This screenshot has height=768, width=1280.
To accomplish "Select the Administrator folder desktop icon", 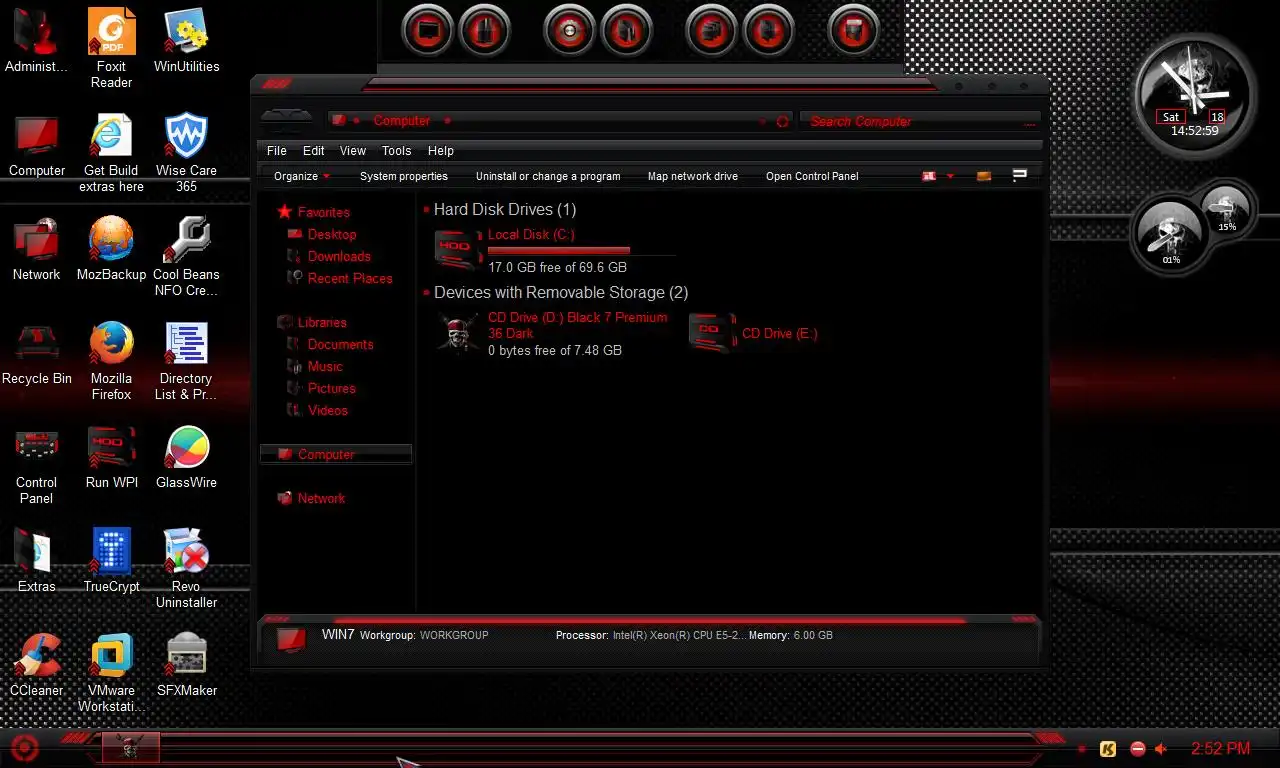I will tap(37, 40).
